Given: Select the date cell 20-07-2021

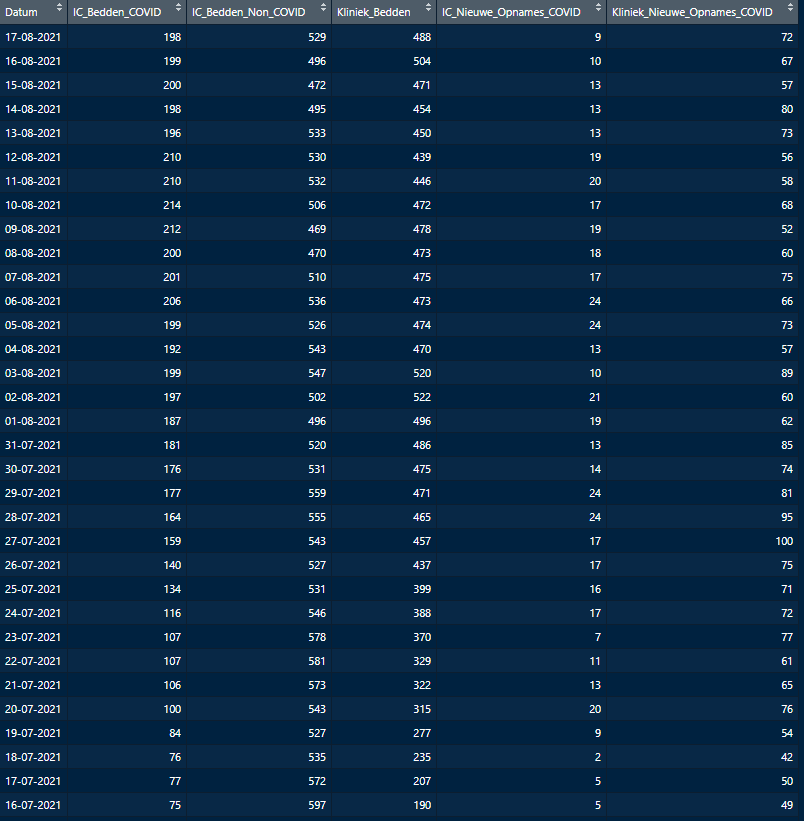Looking at the screenshot, I should [x=33, y=709].
